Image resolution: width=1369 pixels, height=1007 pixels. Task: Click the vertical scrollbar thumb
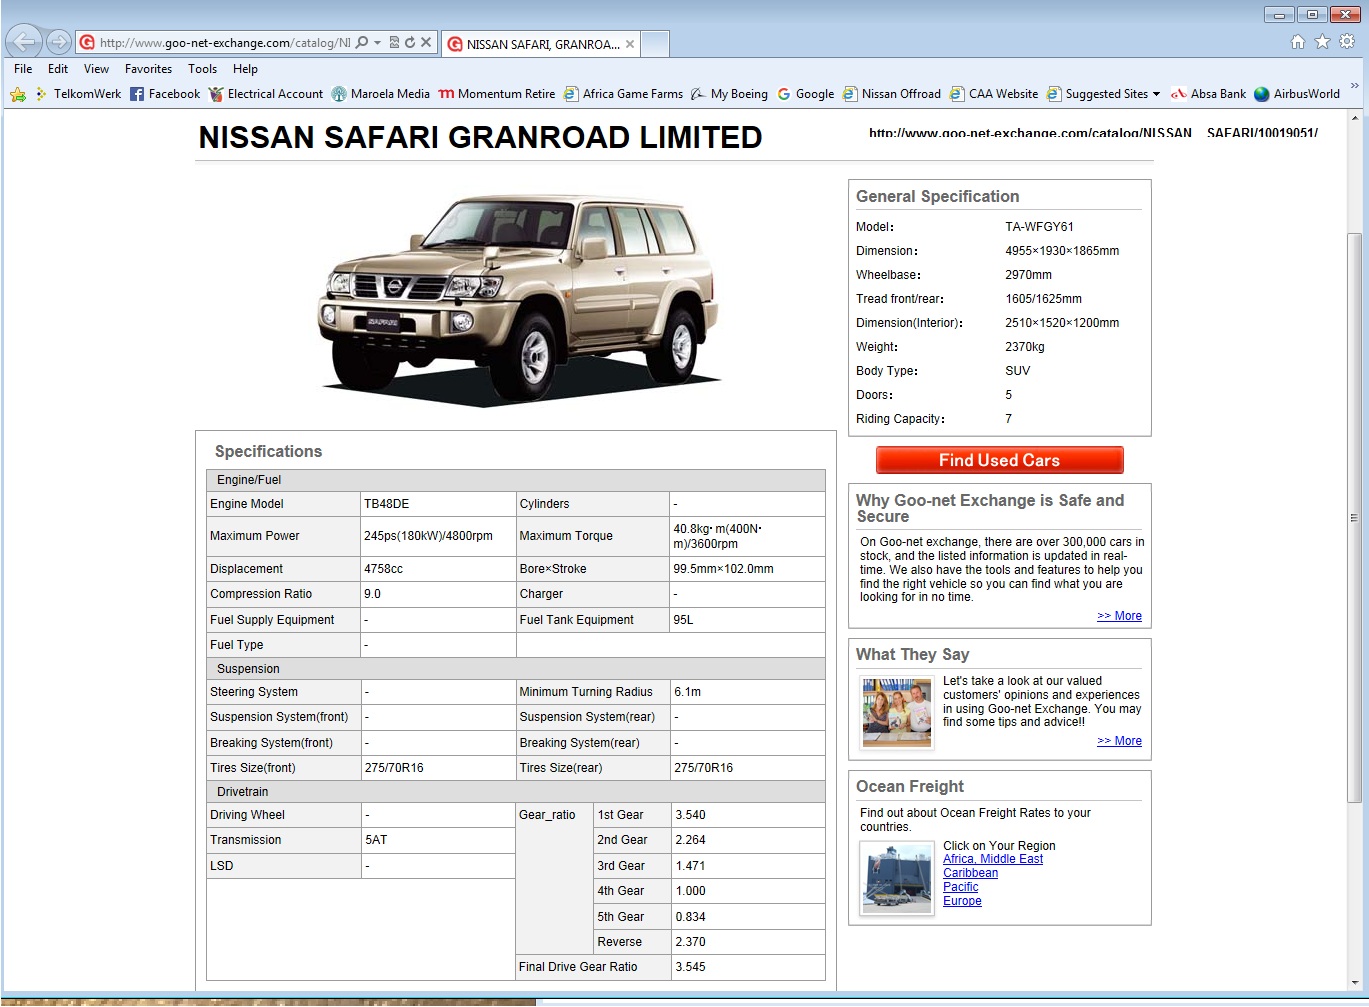(1355, 517)
